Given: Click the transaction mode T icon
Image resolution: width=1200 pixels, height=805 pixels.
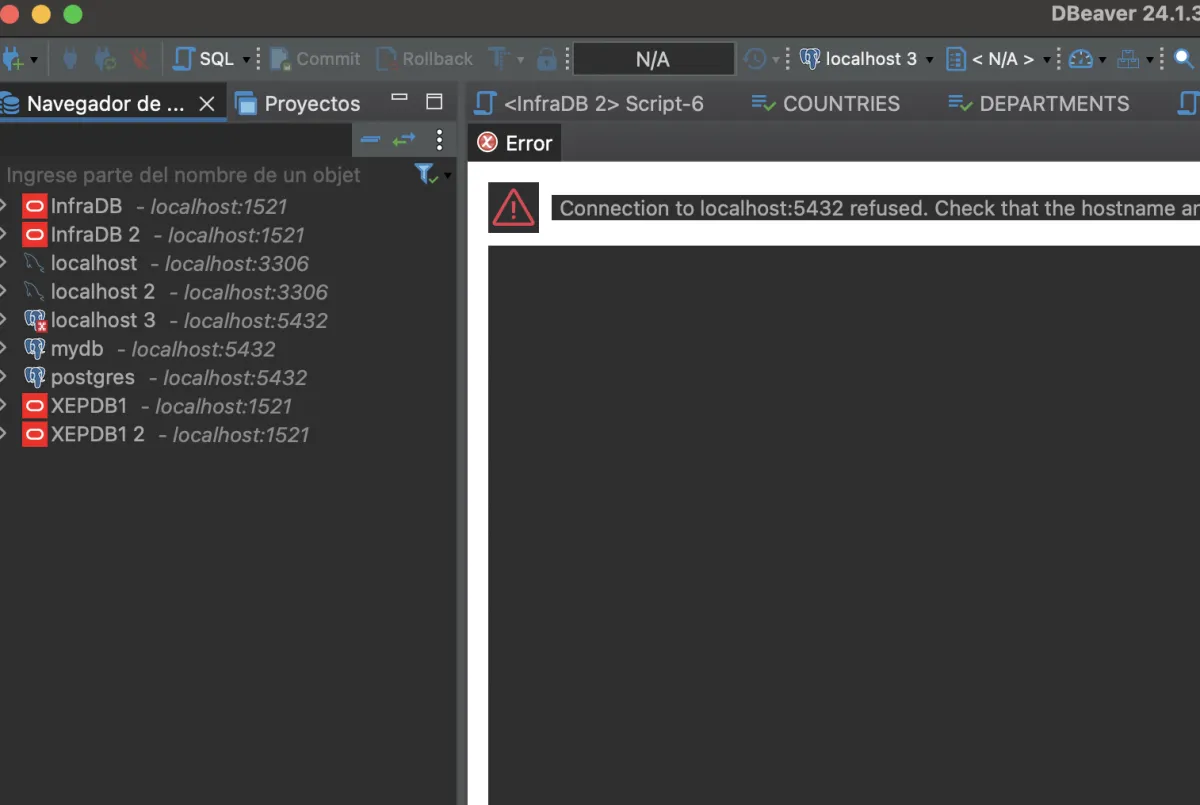Looking at the screenshot, I should 498,59.
